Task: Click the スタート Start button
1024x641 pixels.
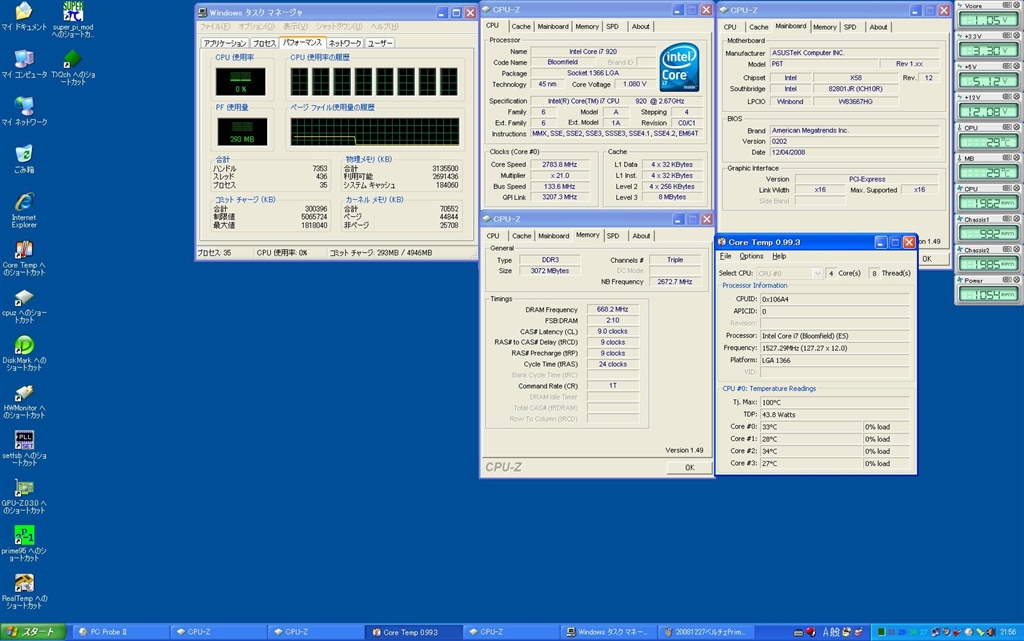Action: click(33, 632)
